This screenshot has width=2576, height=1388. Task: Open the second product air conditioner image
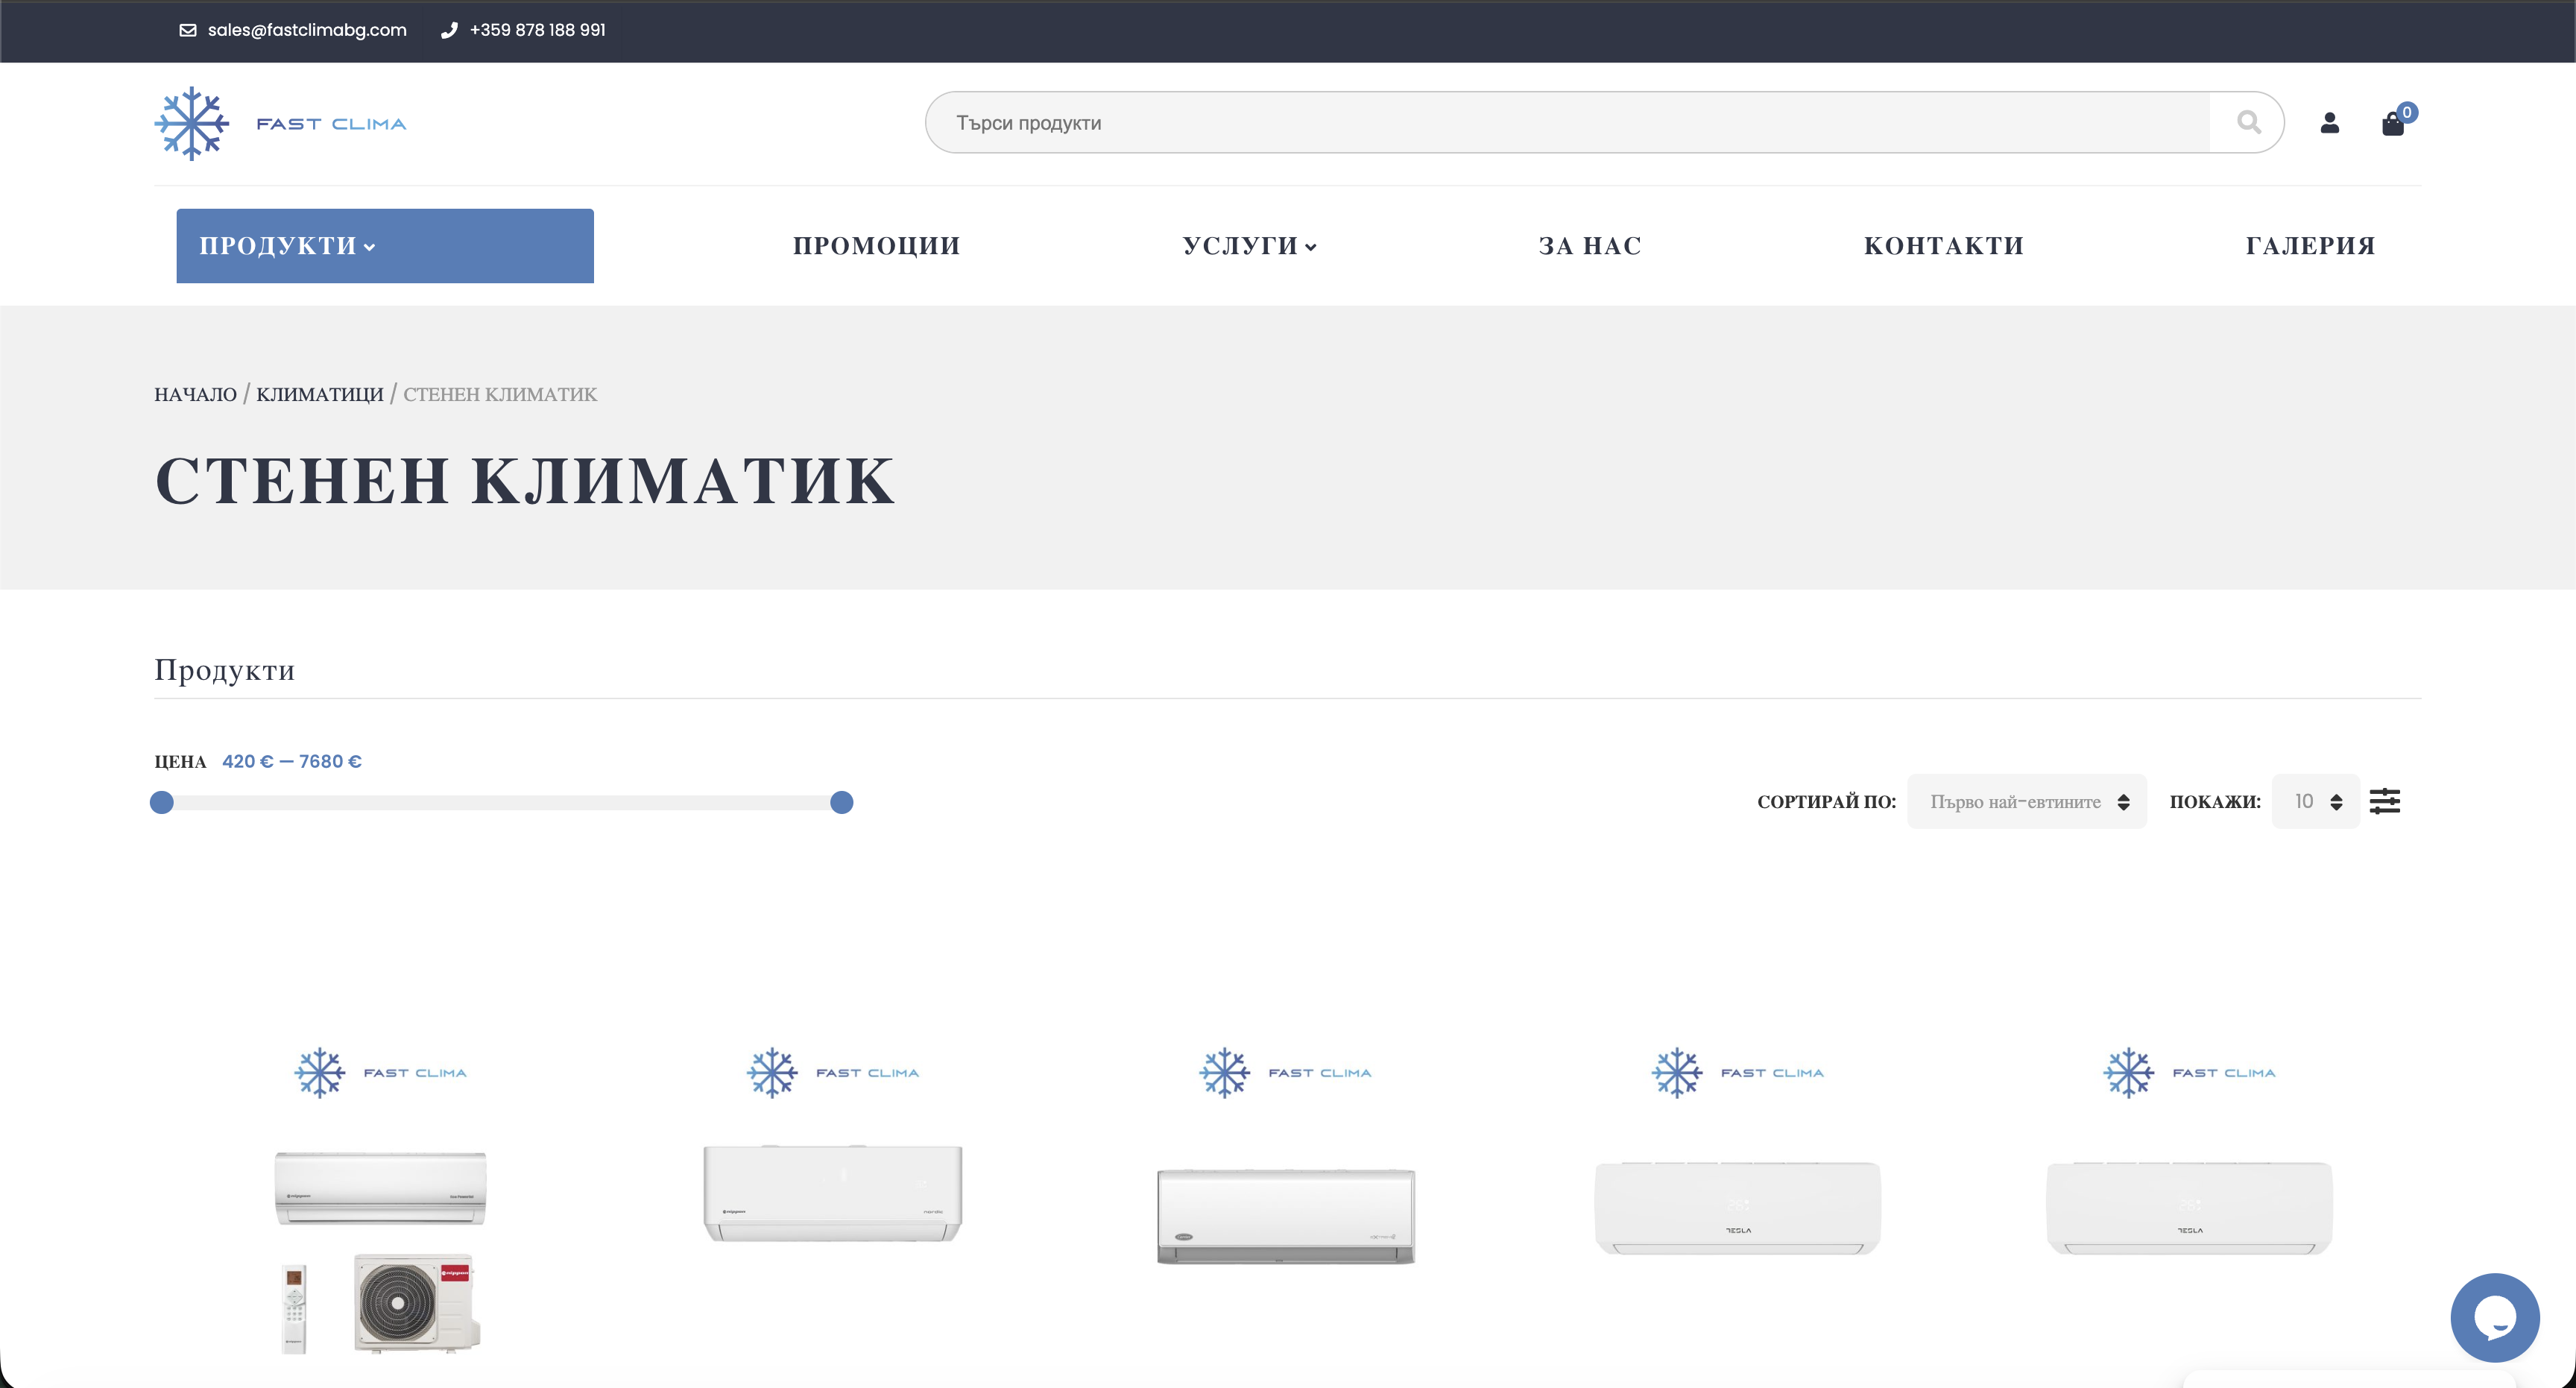[x=832, y=1193]
